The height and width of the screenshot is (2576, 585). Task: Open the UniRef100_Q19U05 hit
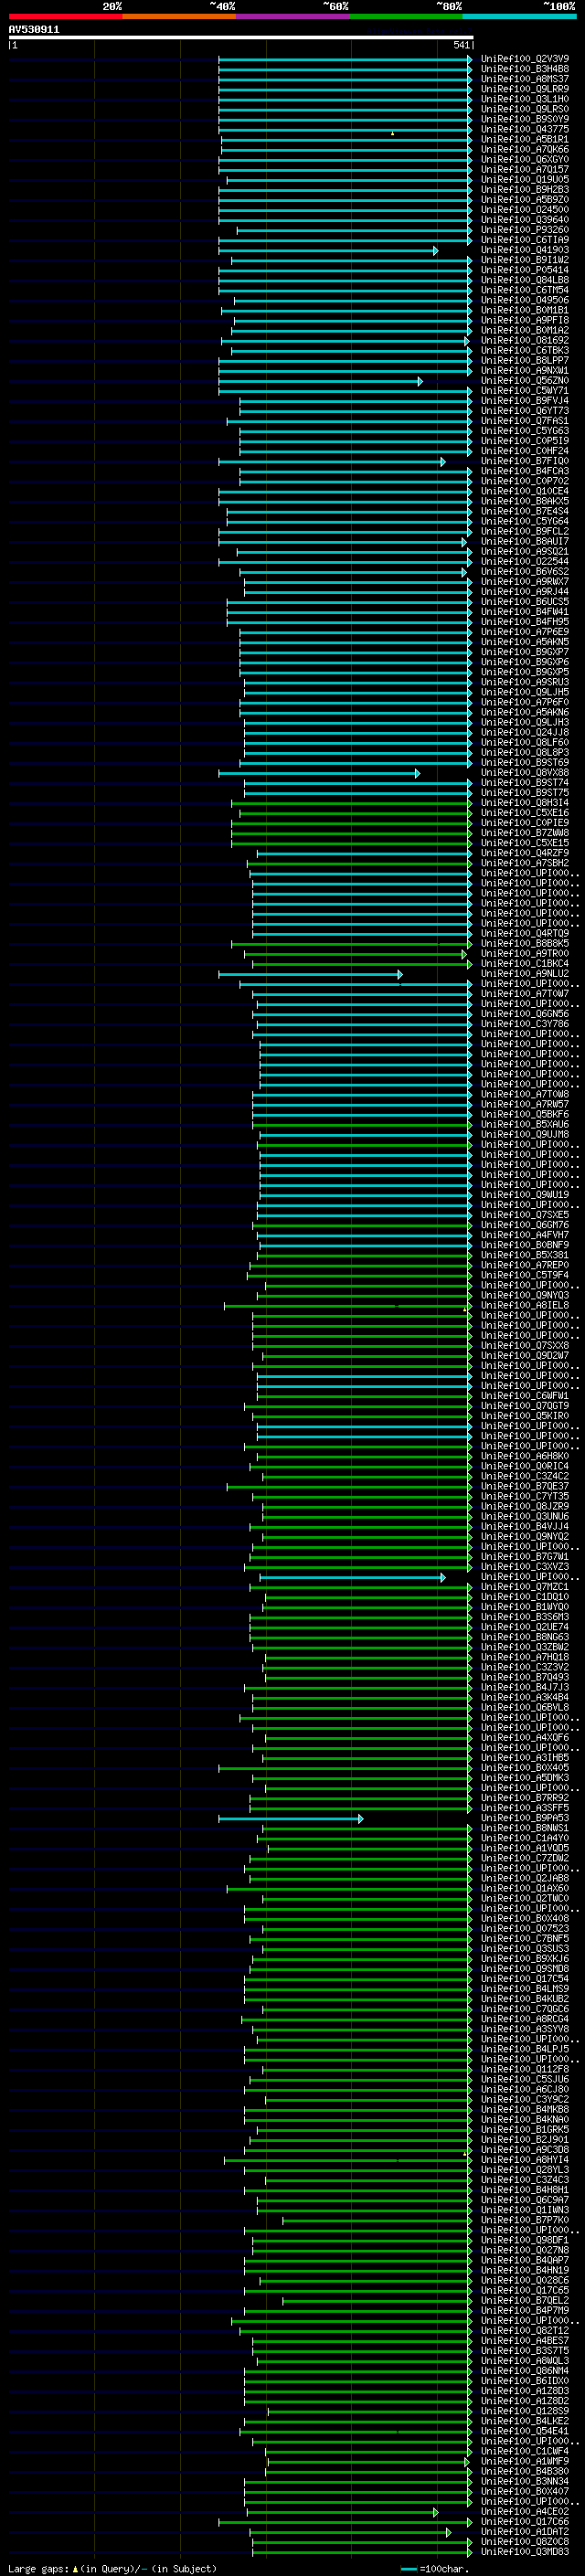coord(525,180)
